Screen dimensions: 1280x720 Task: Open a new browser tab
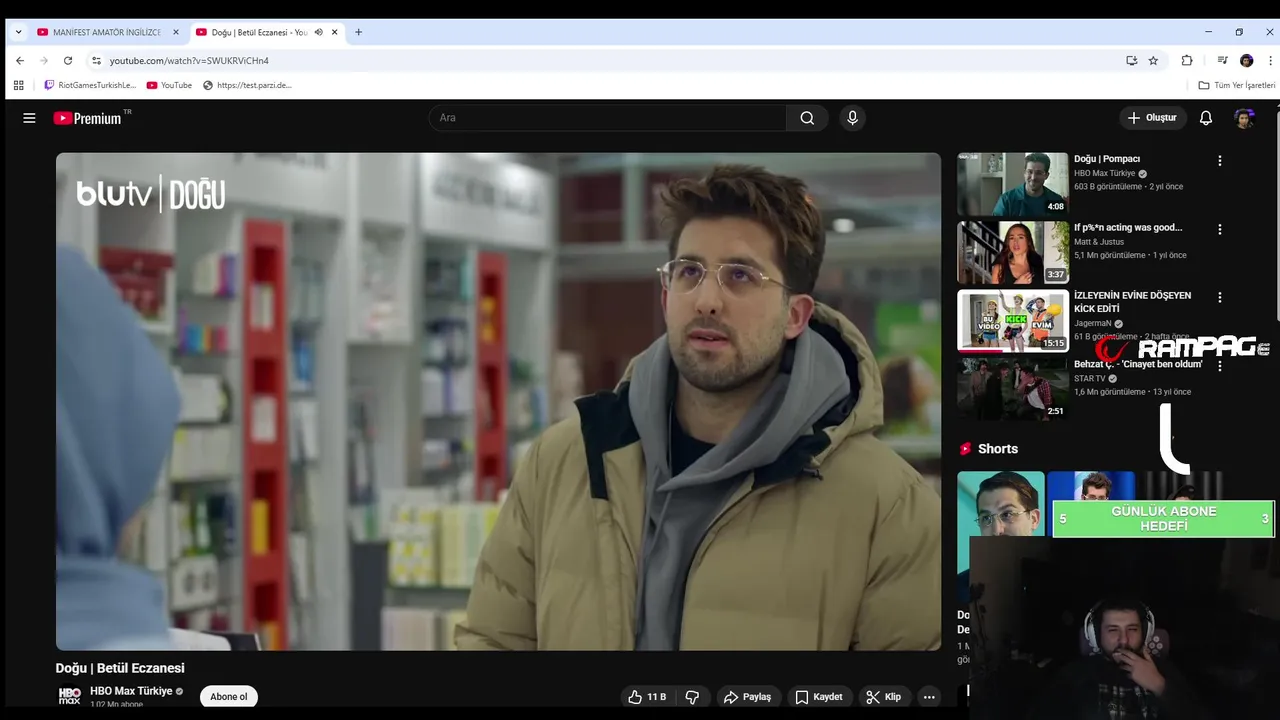[358, 32]
